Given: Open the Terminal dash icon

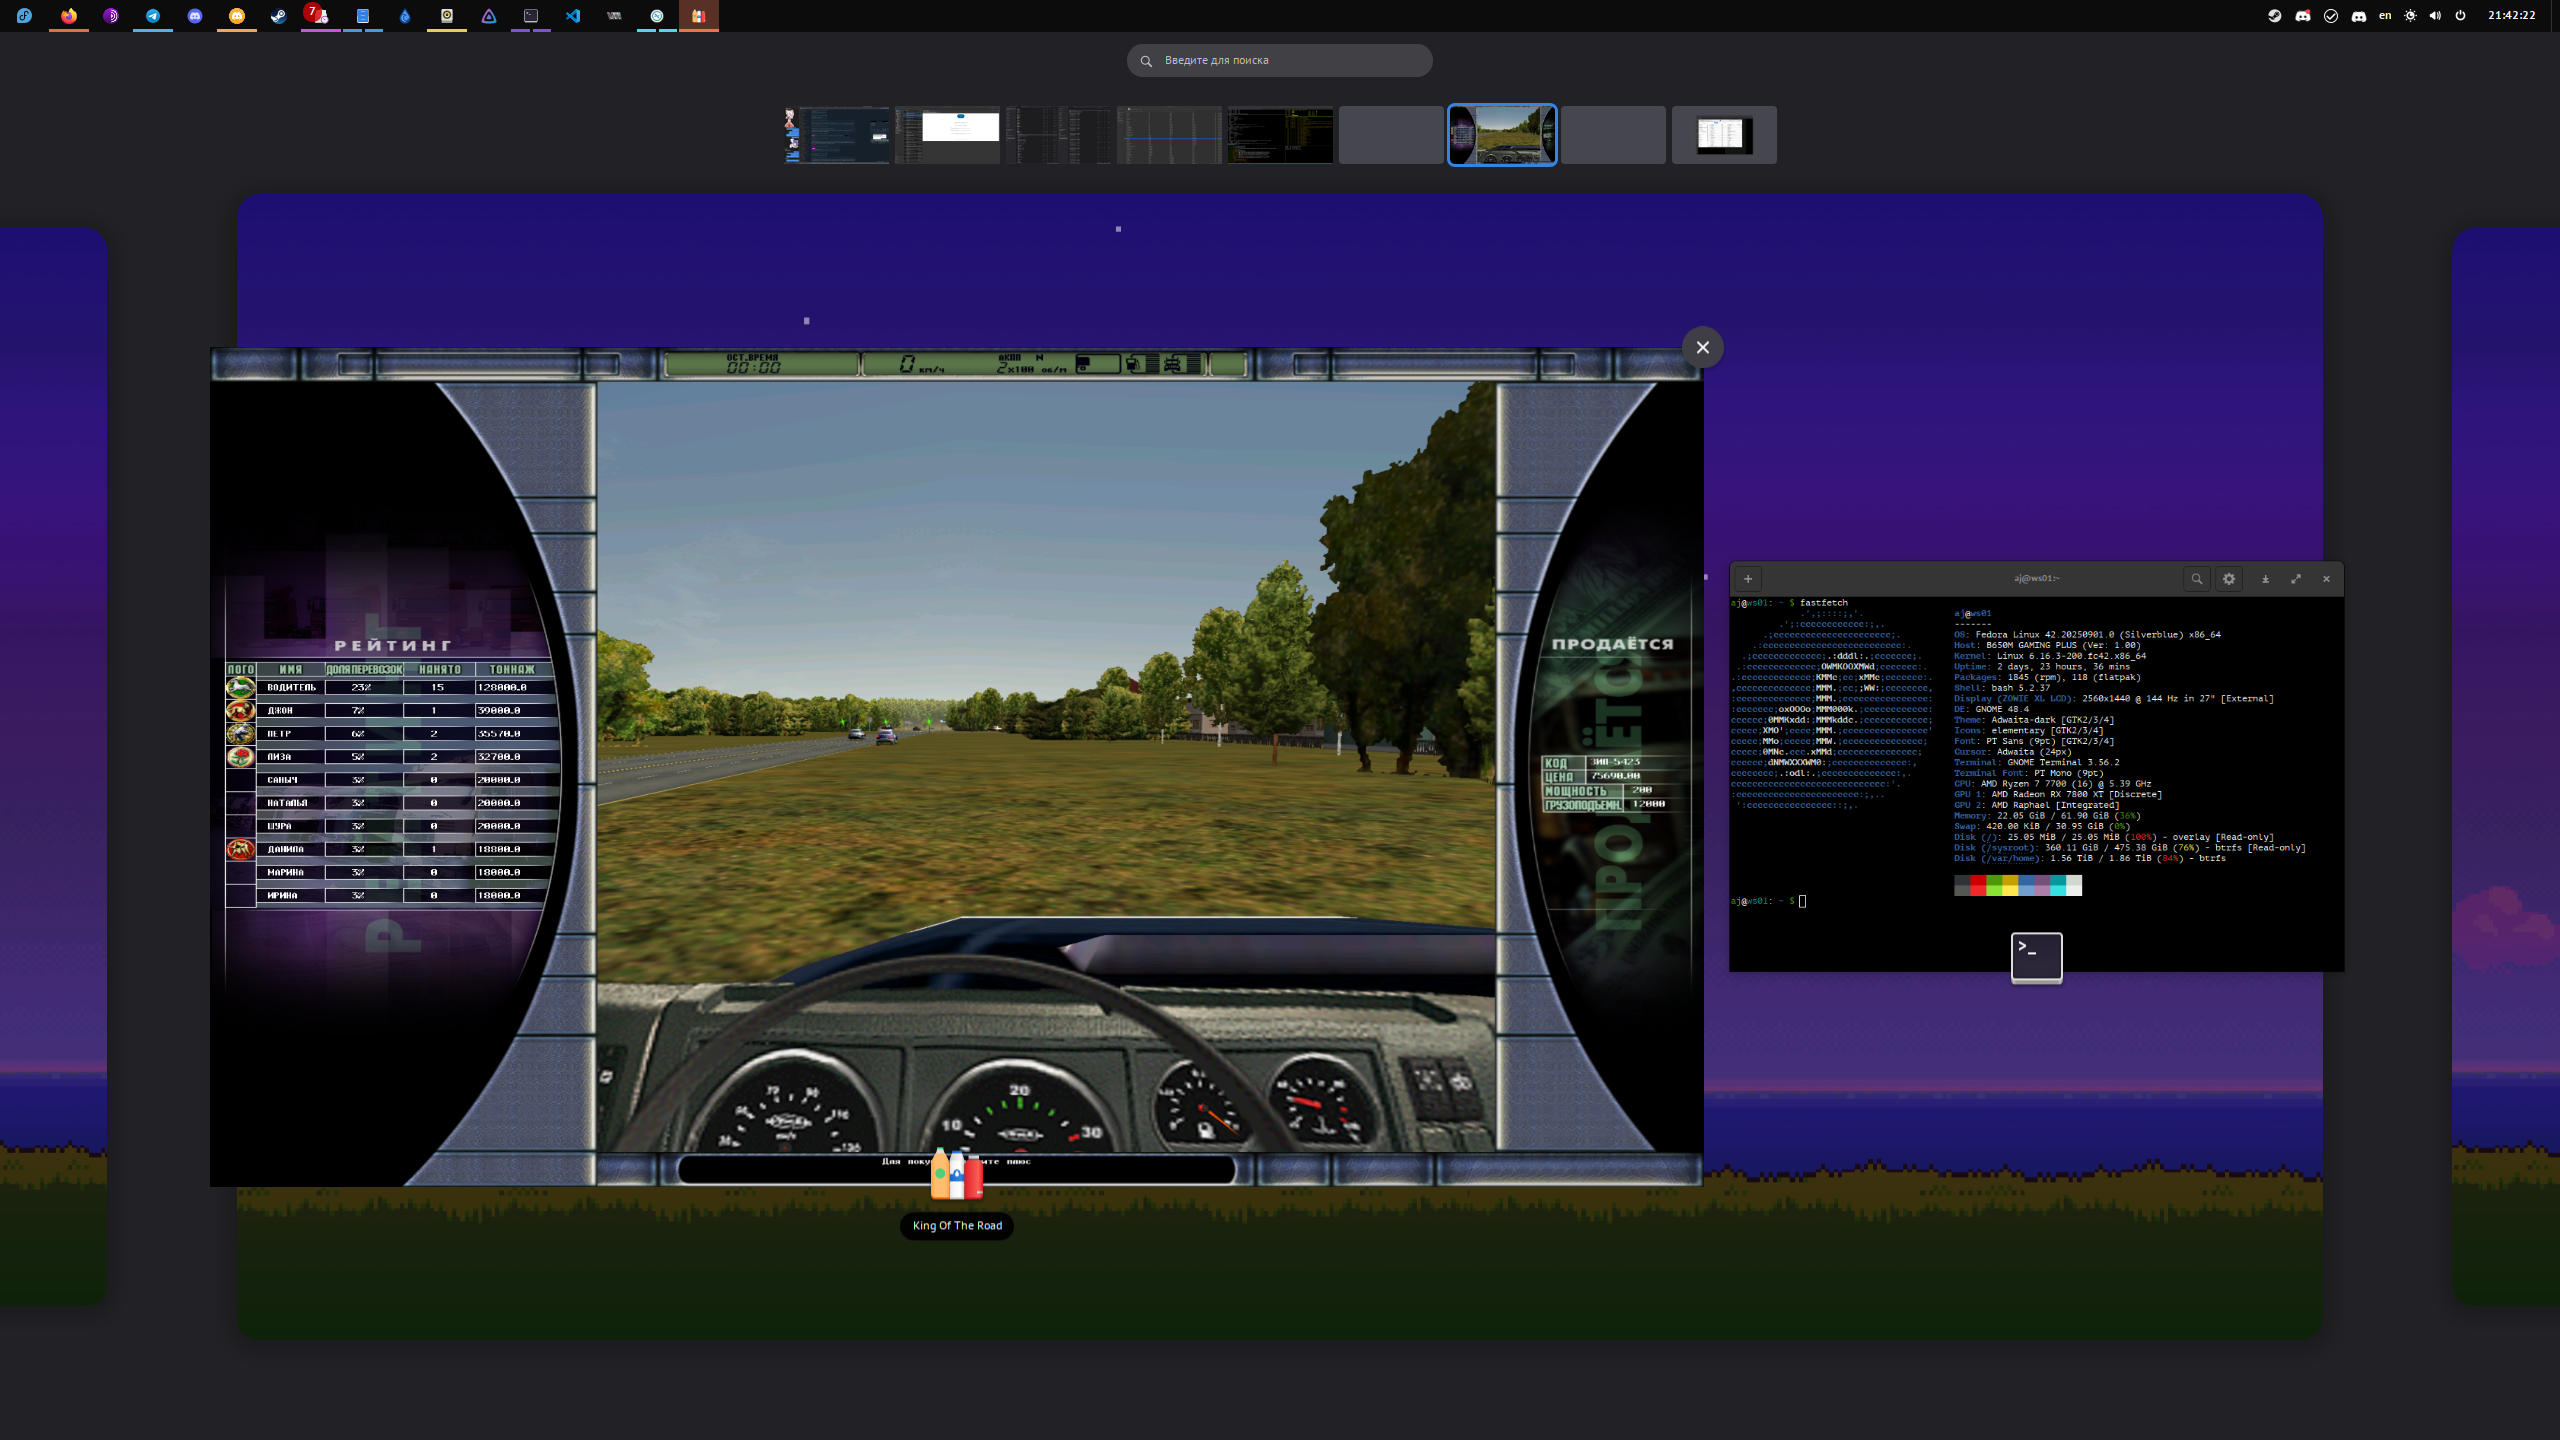Looking at the screenshot, I should pos(530,15).
